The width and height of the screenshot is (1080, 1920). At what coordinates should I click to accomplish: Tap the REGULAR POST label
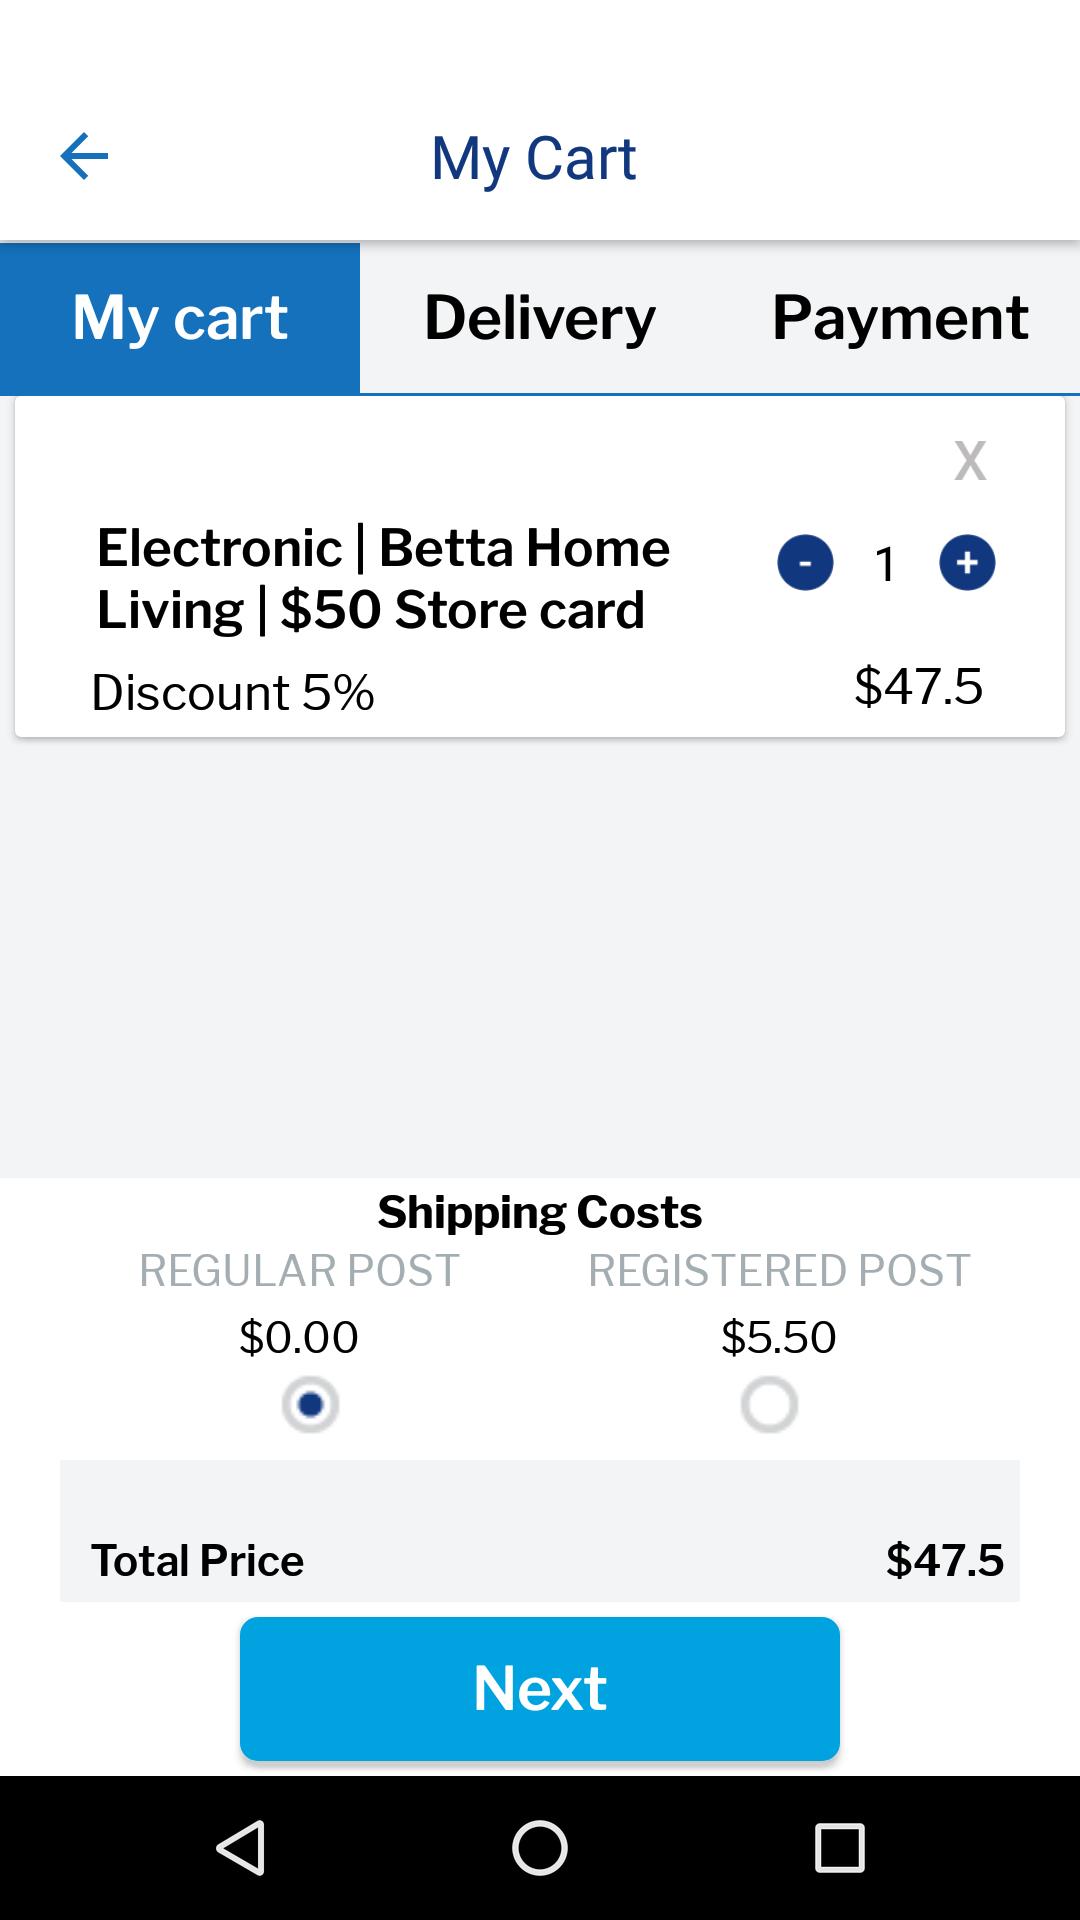pyautogui.click(x=299, y=1271)
